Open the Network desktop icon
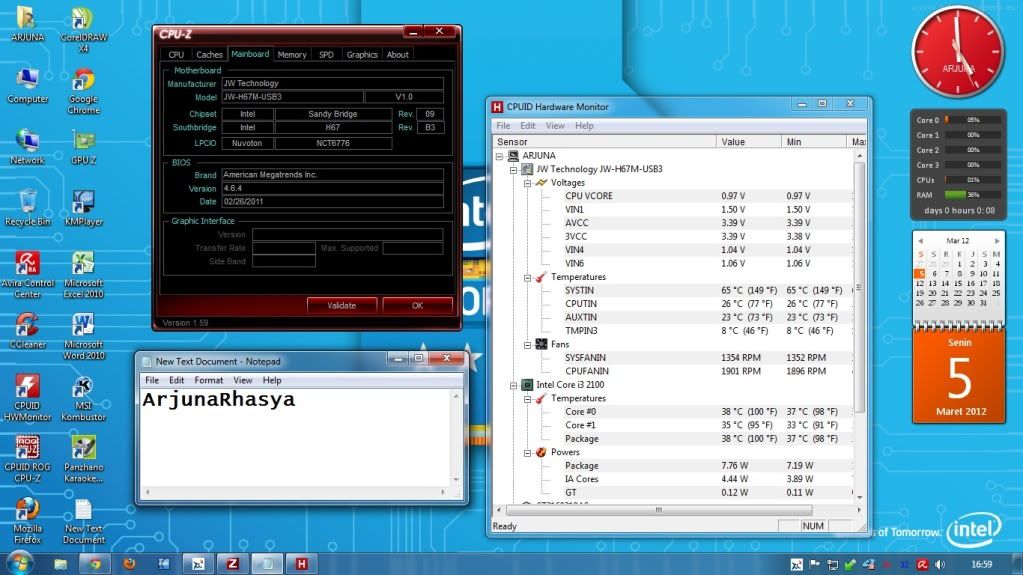This screenshot has width=1023, height=575. click(27, 147)
